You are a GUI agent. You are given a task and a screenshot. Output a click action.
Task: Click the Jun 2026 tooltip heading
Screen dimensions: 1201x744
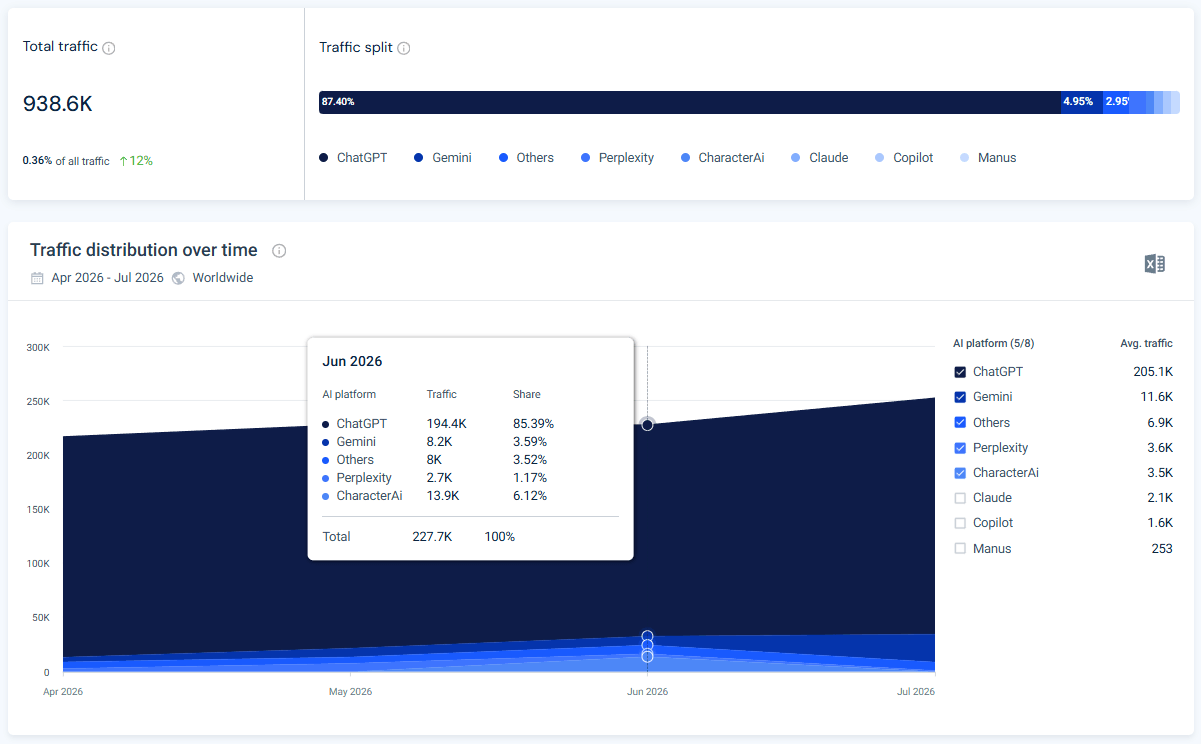[352, 362]
